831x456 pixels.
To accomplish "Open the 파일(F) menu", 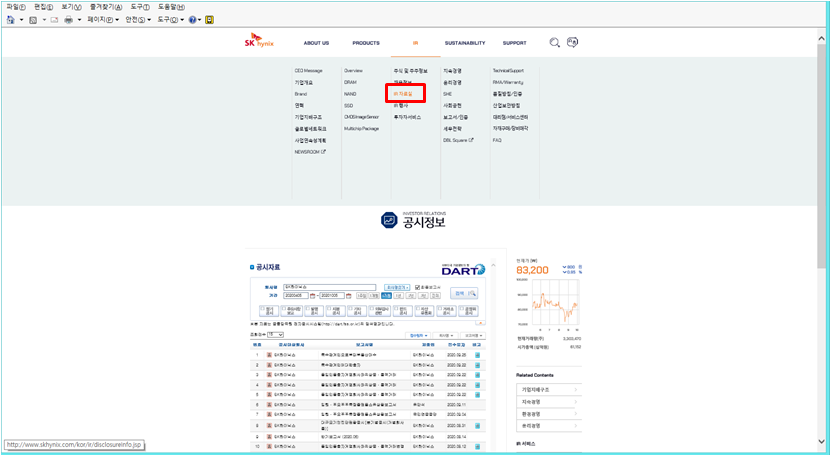I will [x=16, y=7].
